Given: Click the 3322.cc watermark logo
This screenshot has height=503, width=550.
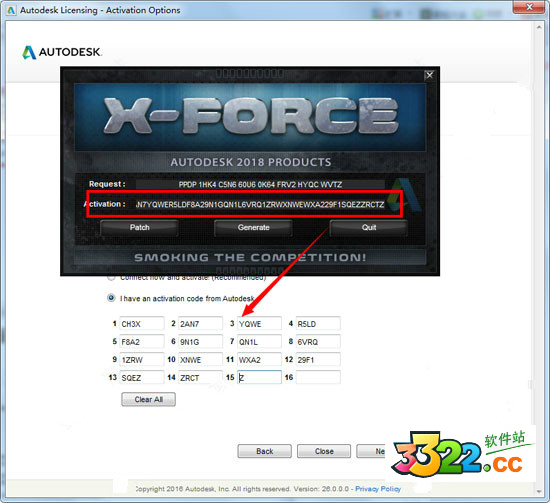Looking at the screenshot, I should point(462,452).
